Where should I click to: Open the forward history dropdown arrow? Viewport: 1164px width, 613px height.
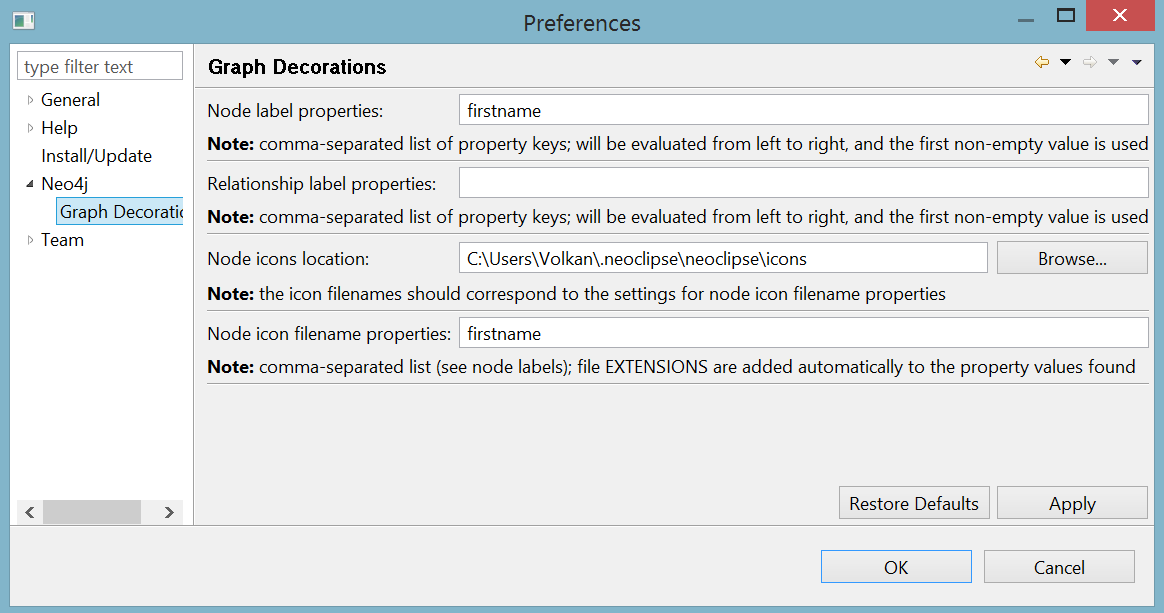(1112, 62)
